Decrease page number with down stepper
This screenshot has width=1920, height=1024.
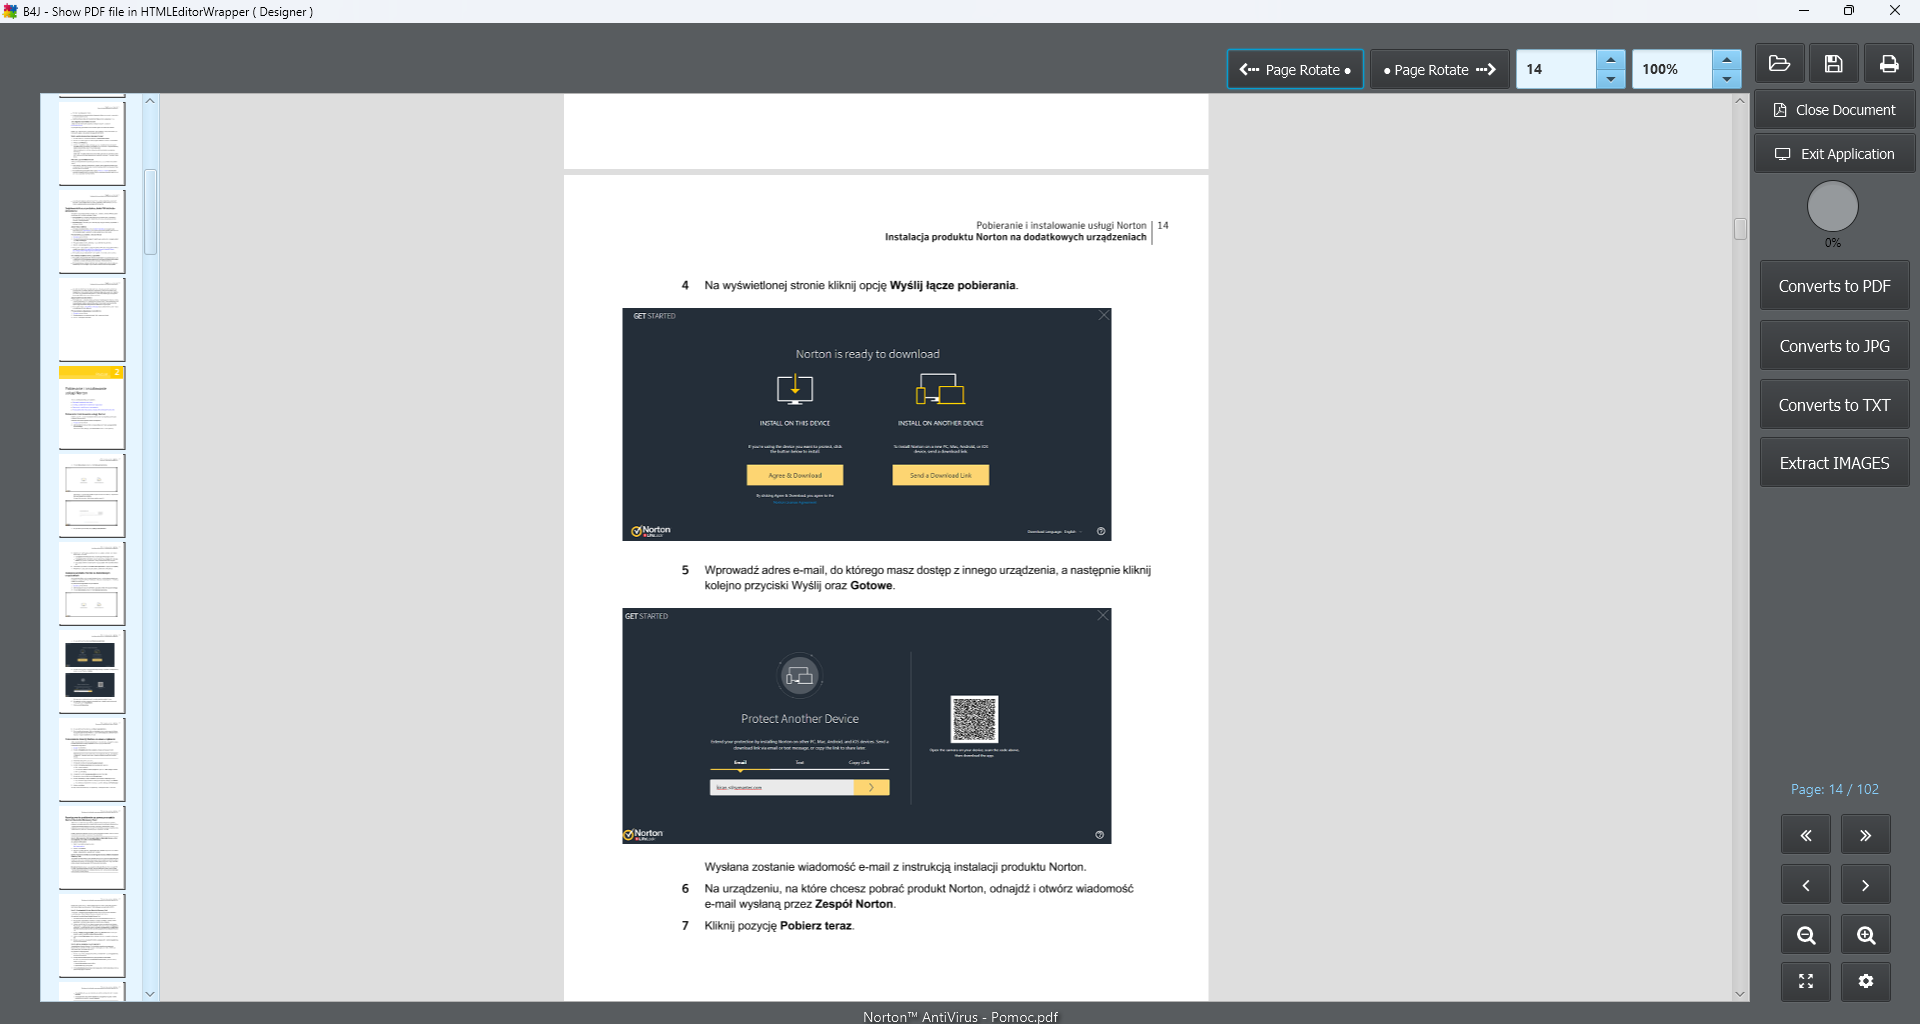pyautogui.click(x=1611, y=79)
